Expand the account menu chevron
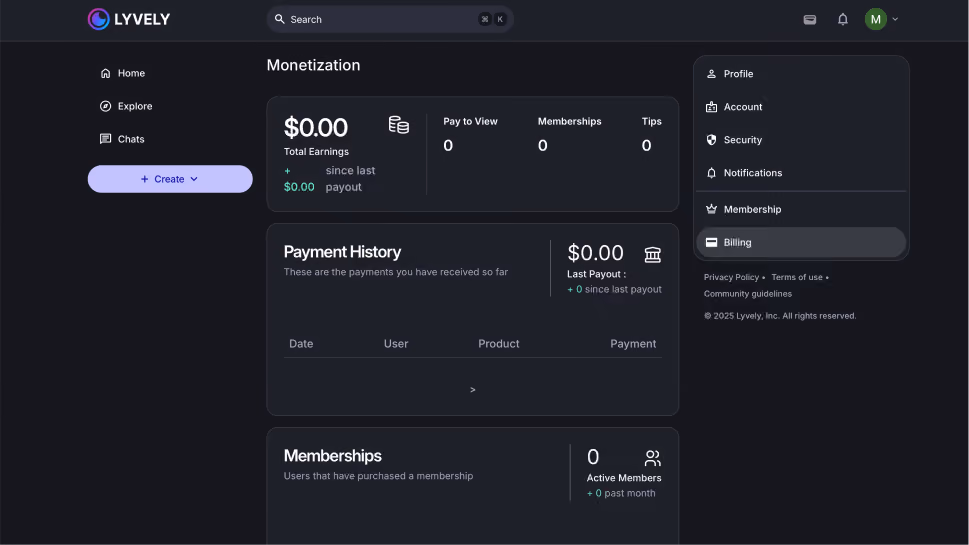 coord(895,19)
